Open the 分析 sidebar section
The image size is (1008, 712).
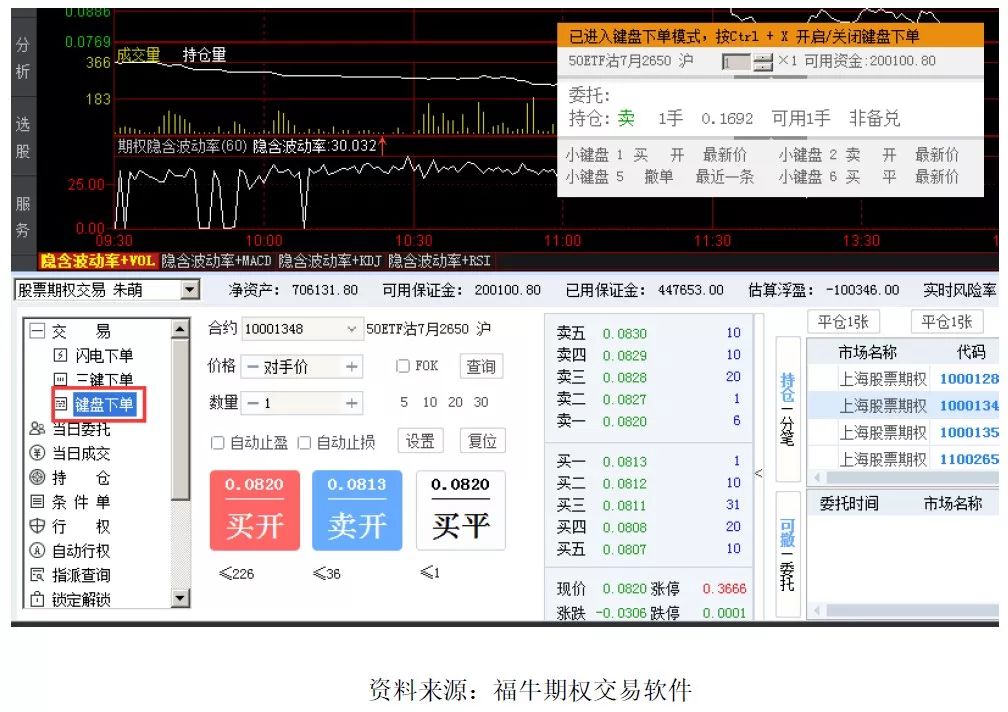point(23,58)
